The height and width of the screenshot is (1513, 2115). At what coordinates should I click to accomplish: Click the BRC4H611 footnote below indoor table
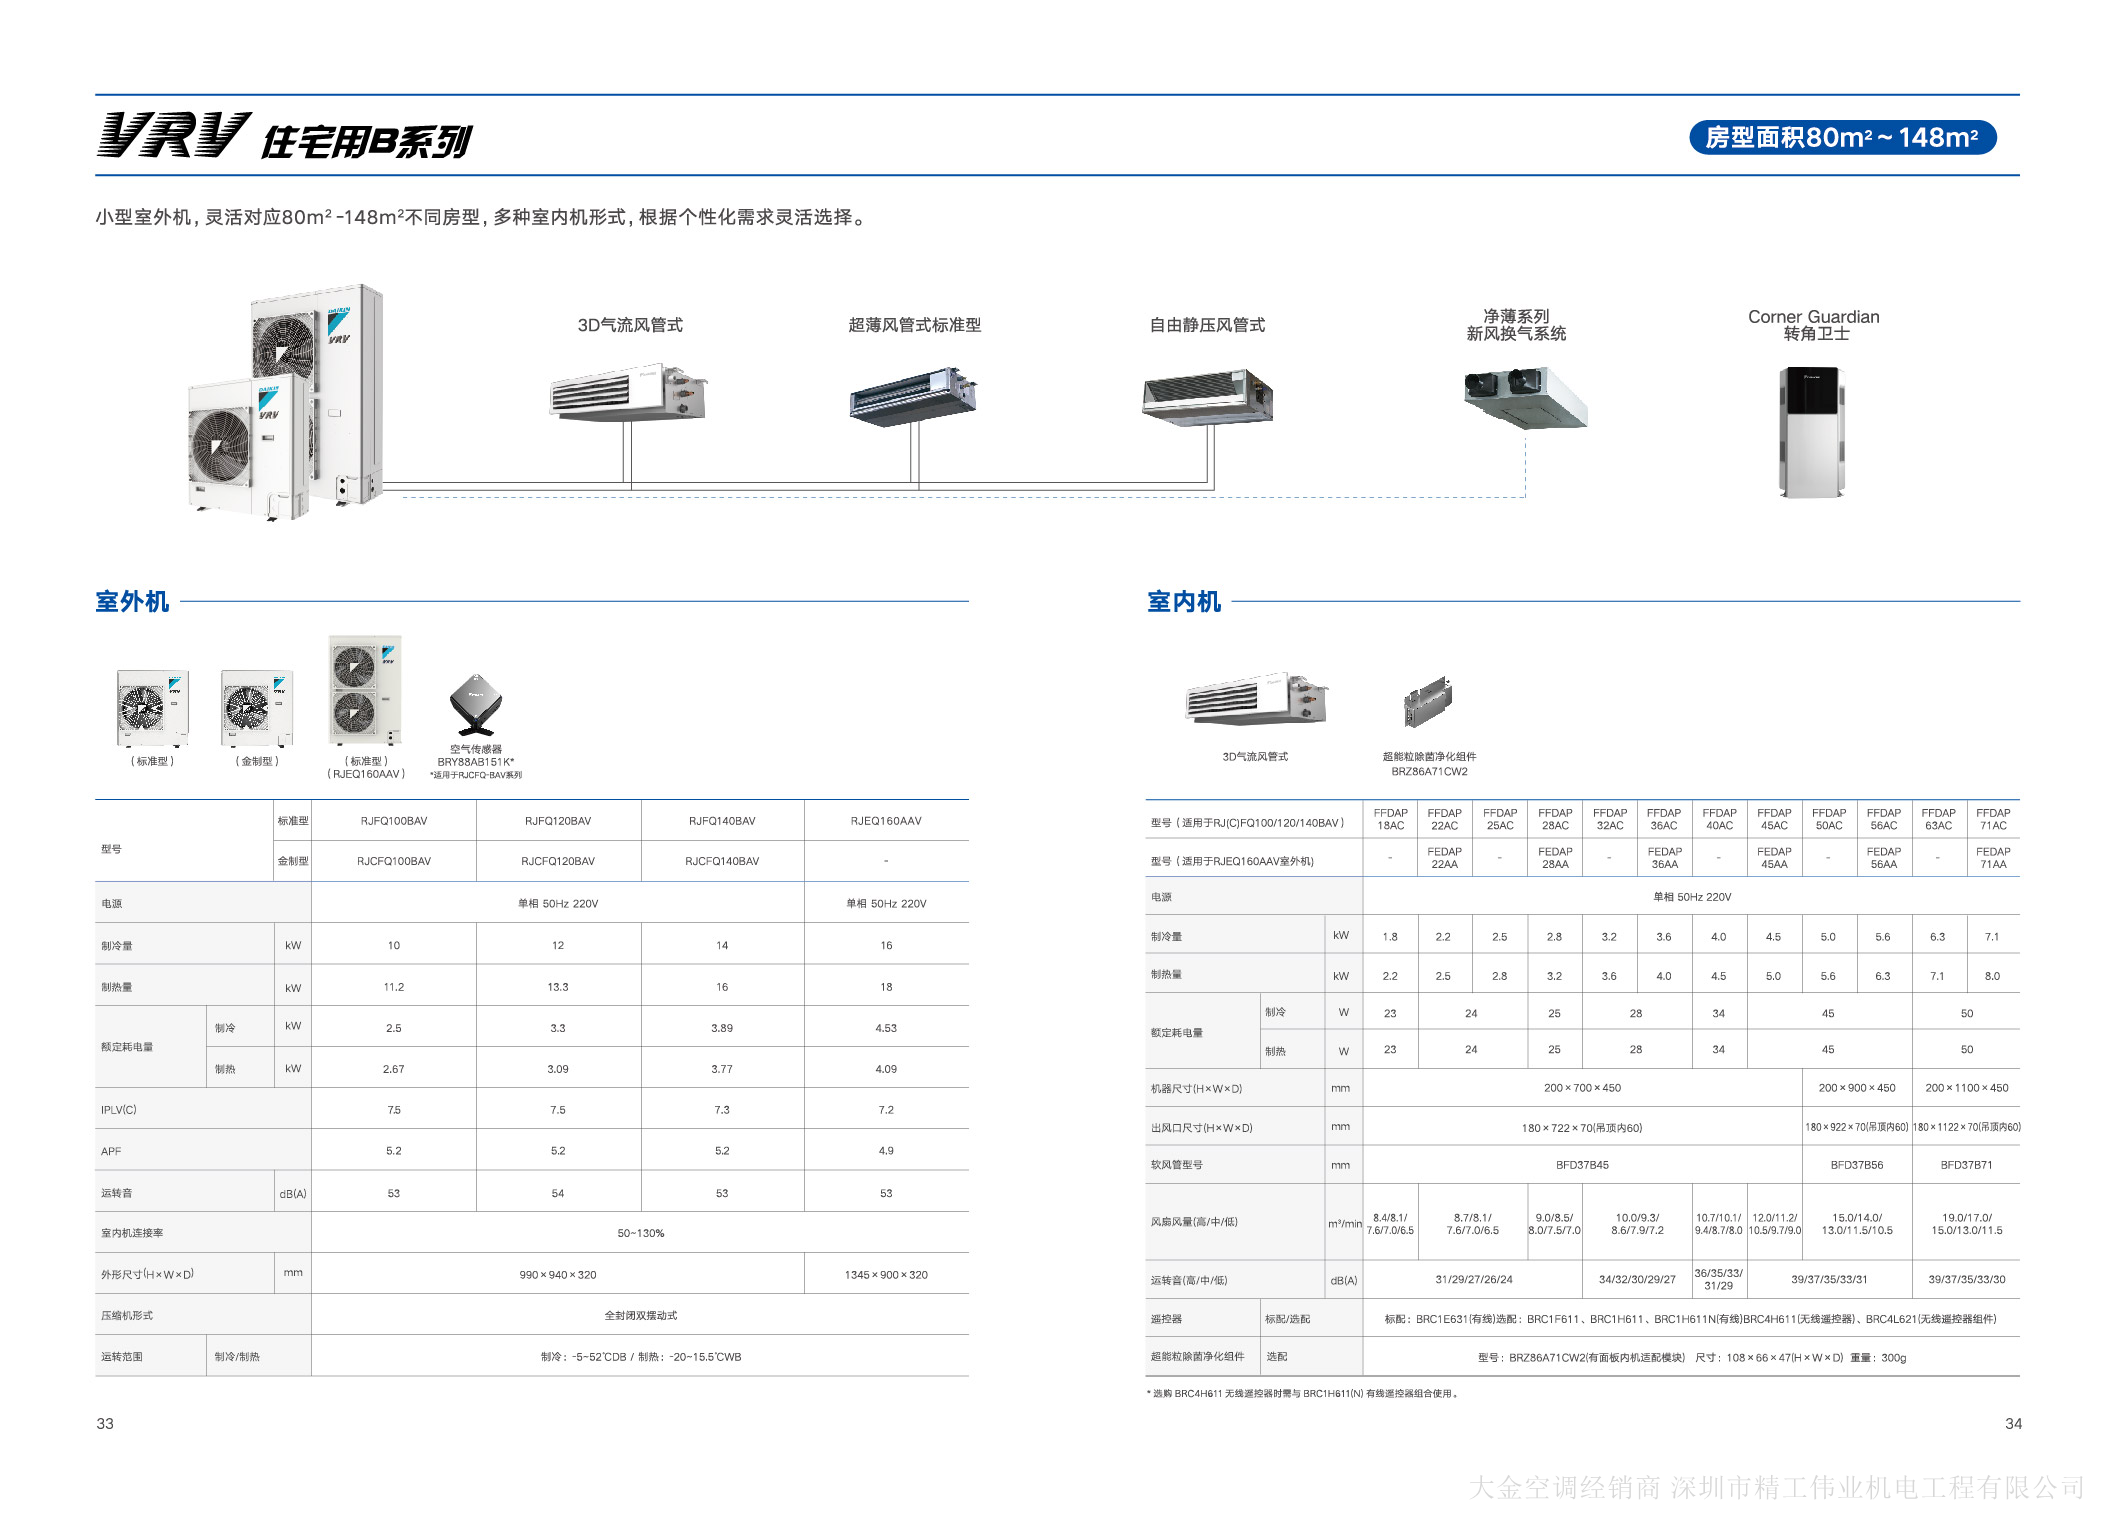click(1303, 1394)
